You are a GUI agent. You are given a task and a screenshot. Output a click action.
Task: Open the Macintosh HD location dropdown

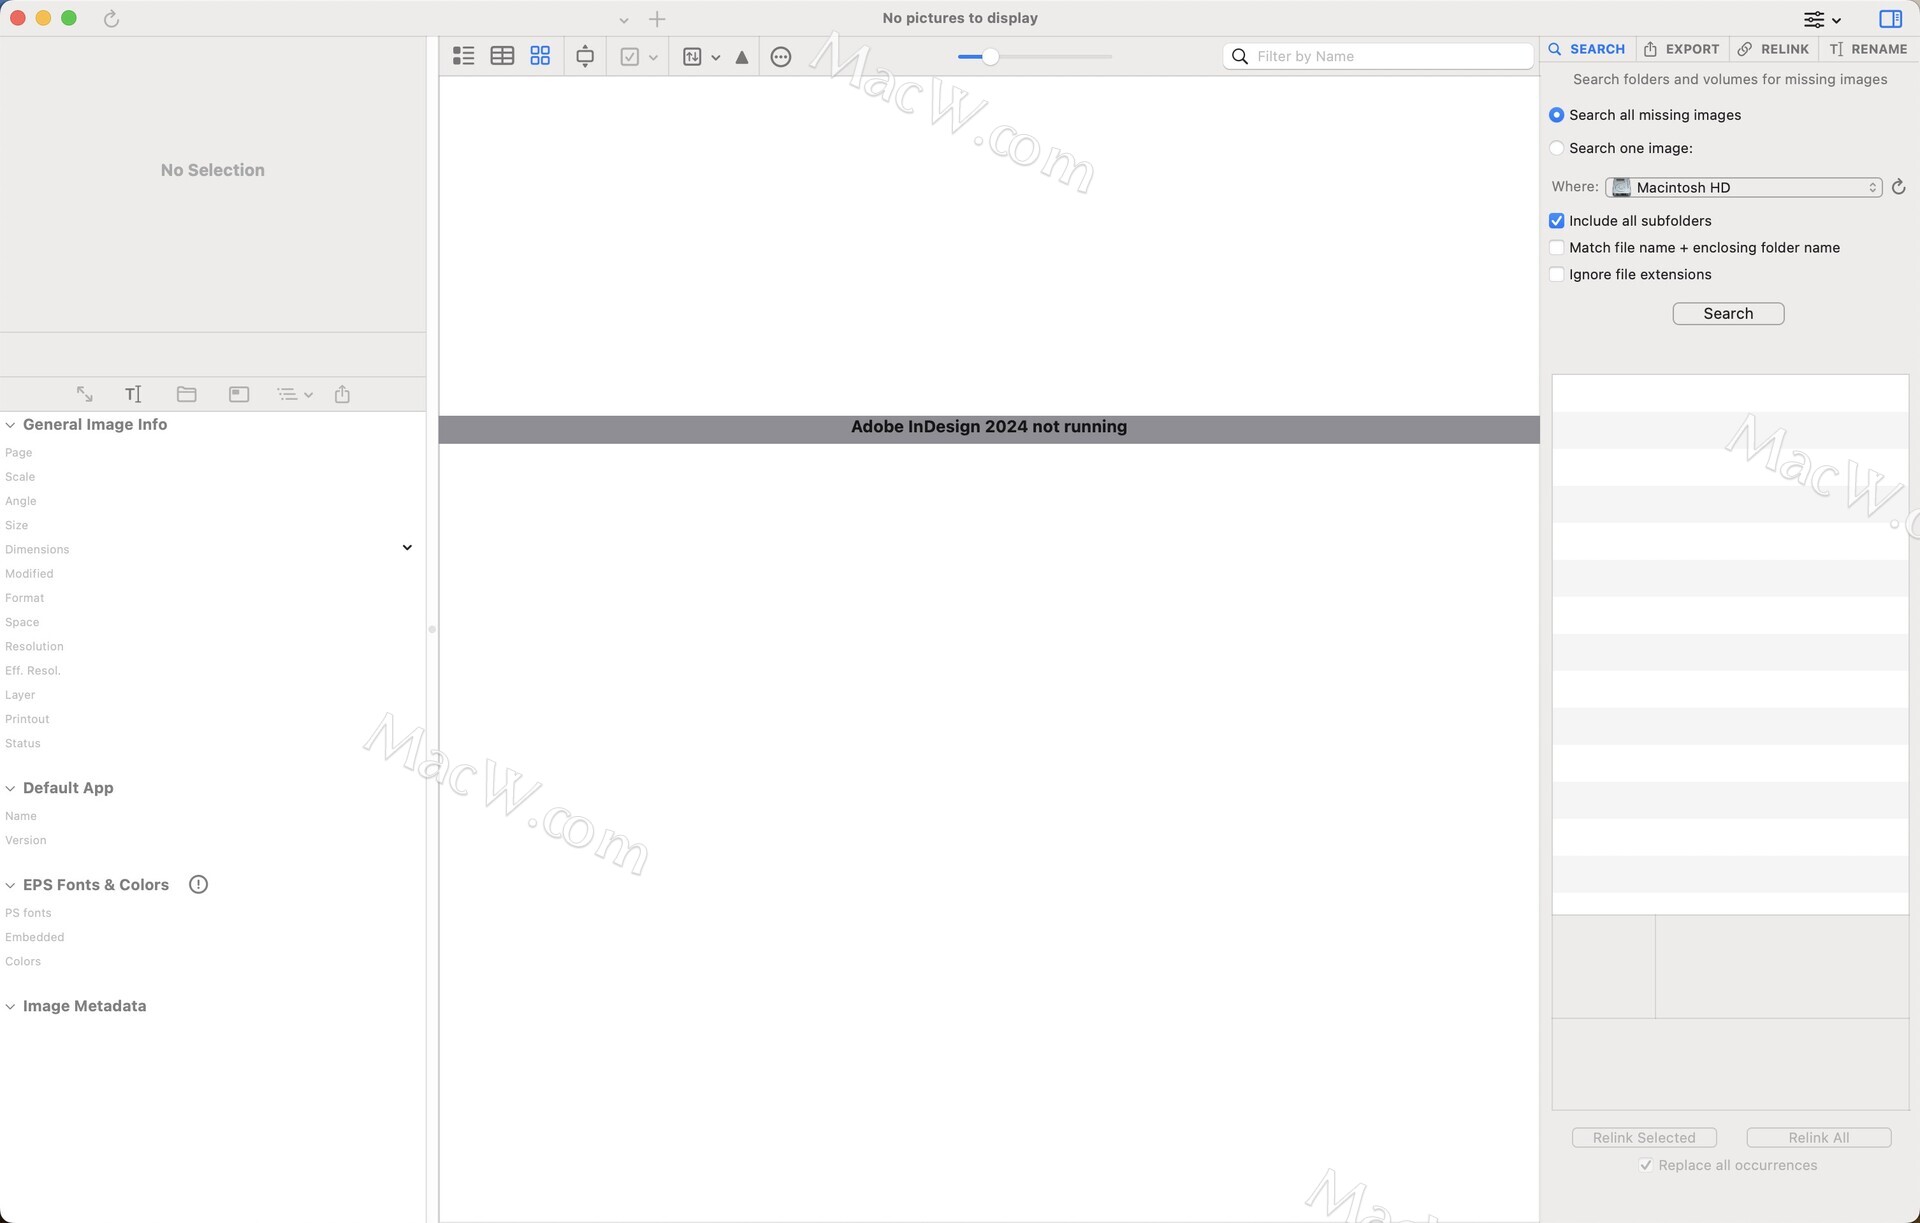point(1743,187)
